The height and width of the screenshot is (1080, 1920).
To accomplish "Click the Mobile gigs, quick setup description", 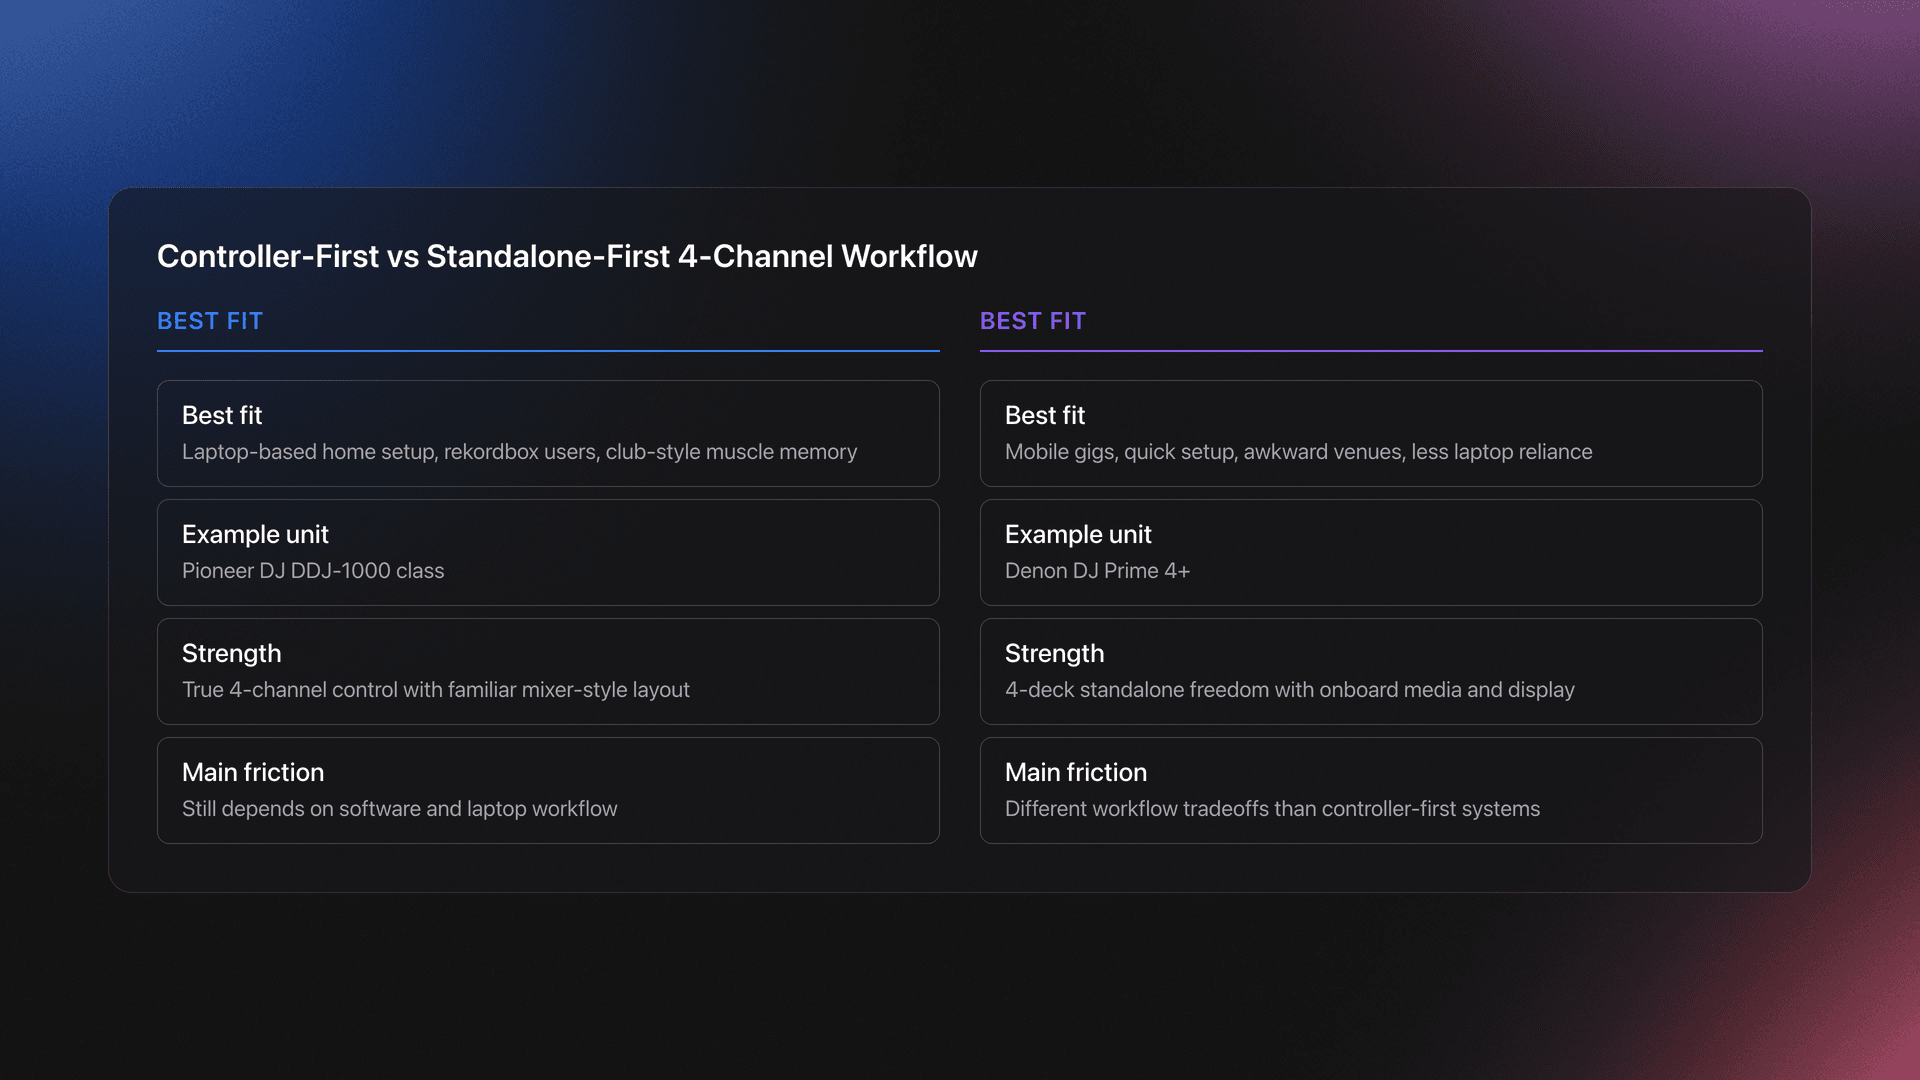I will tap(1298, 452).
